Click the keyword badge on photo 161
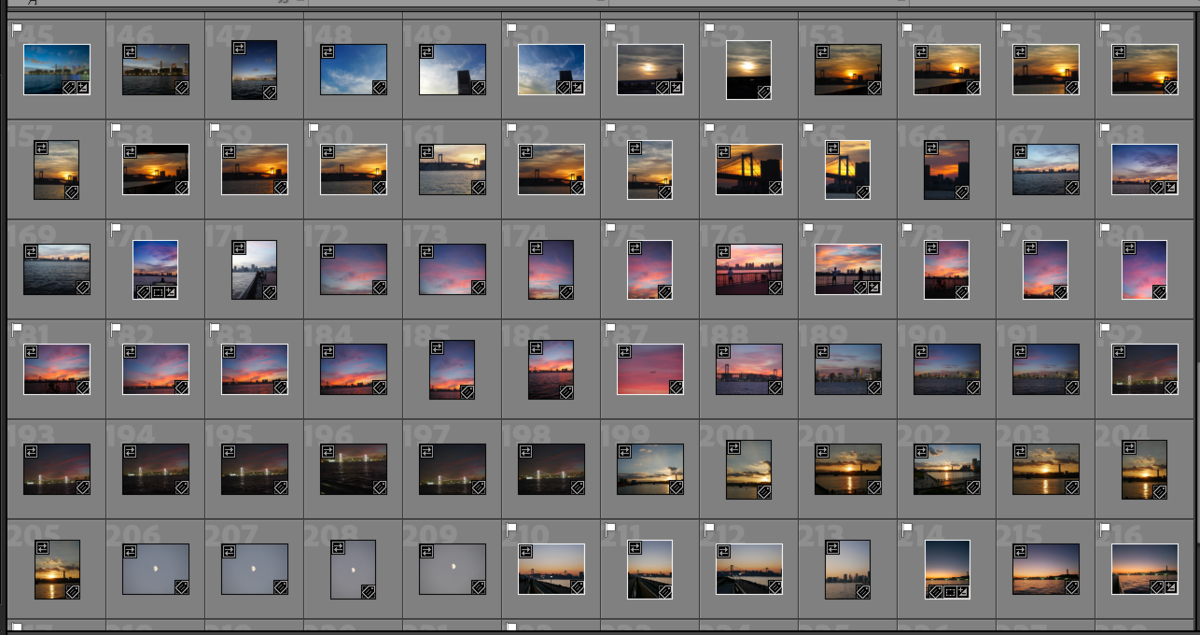 point(479,187)
